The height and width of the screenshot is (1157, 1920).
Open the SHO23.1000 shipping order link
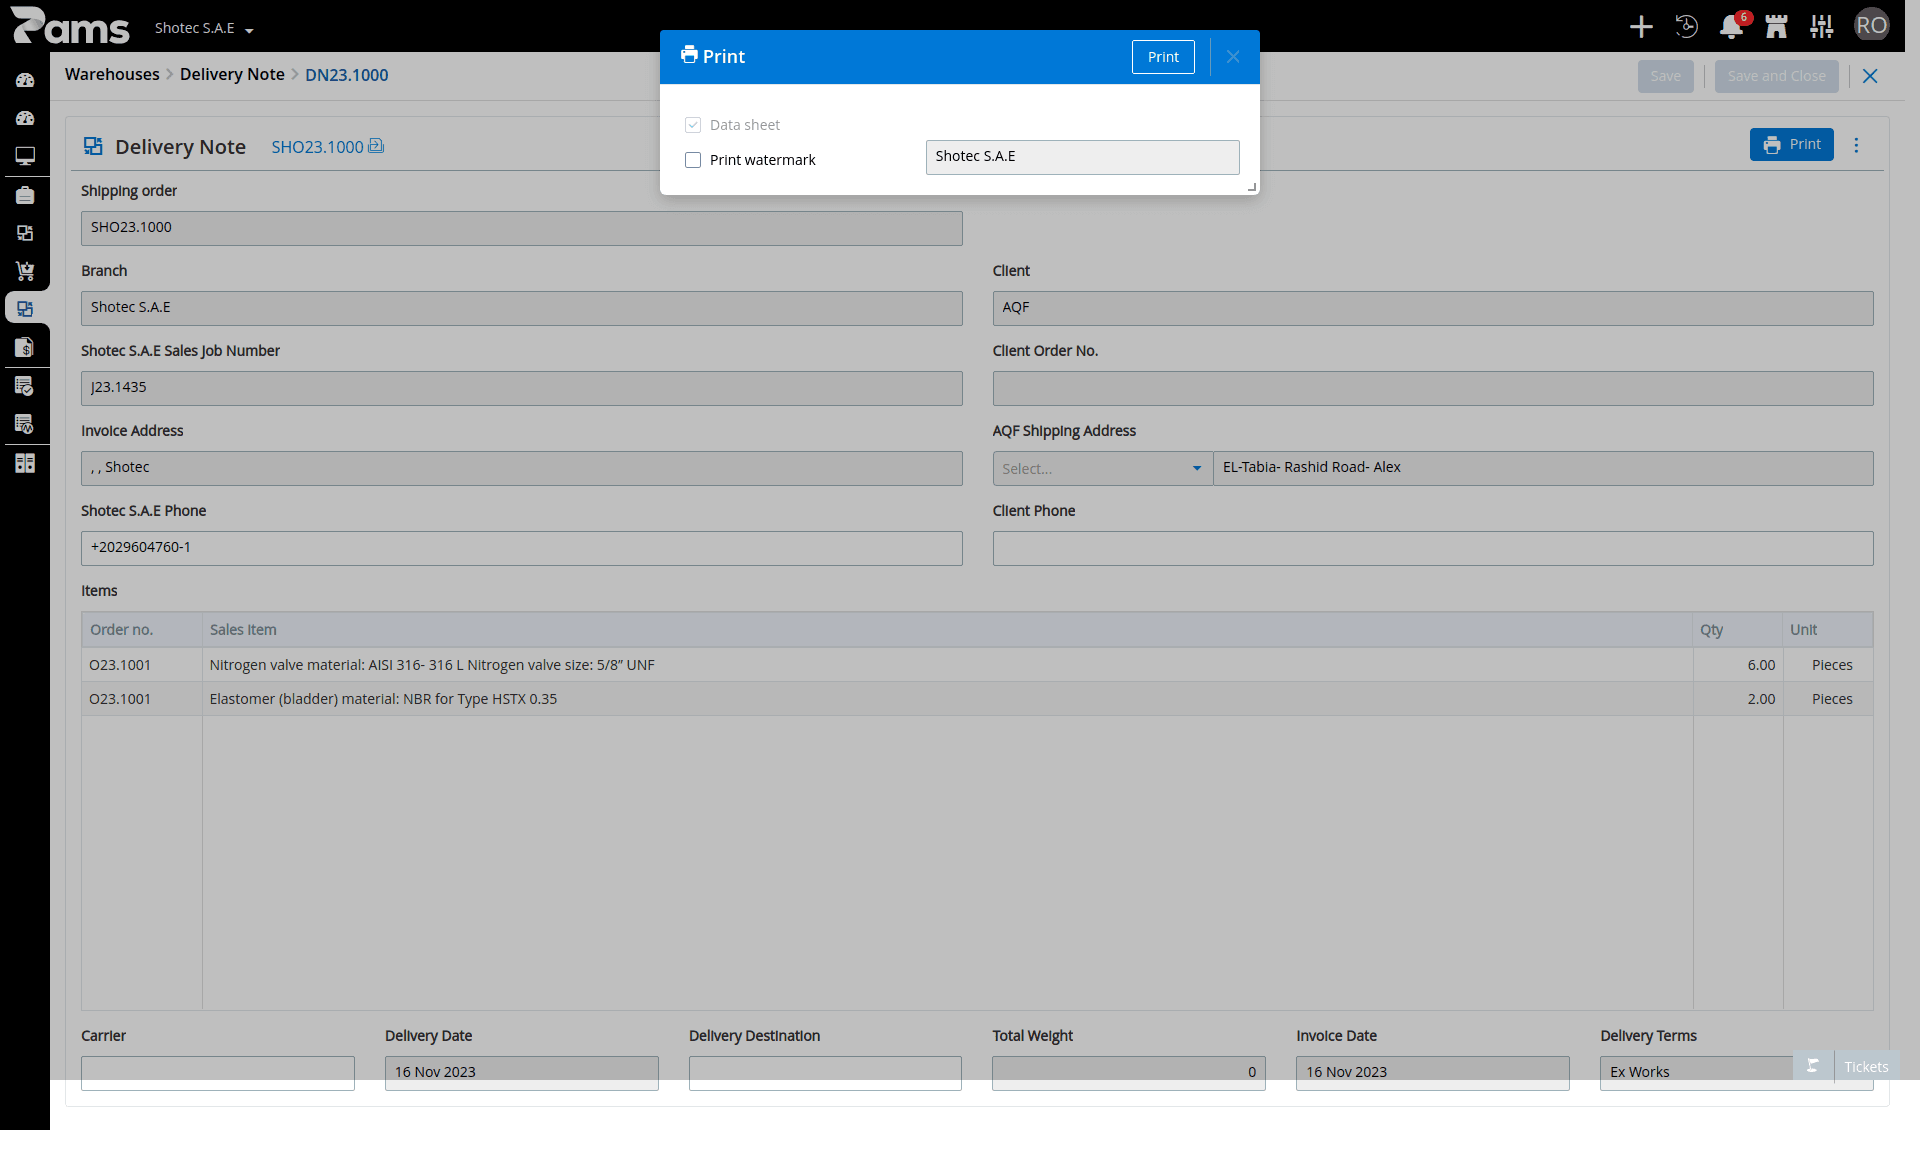coord(317,147)
